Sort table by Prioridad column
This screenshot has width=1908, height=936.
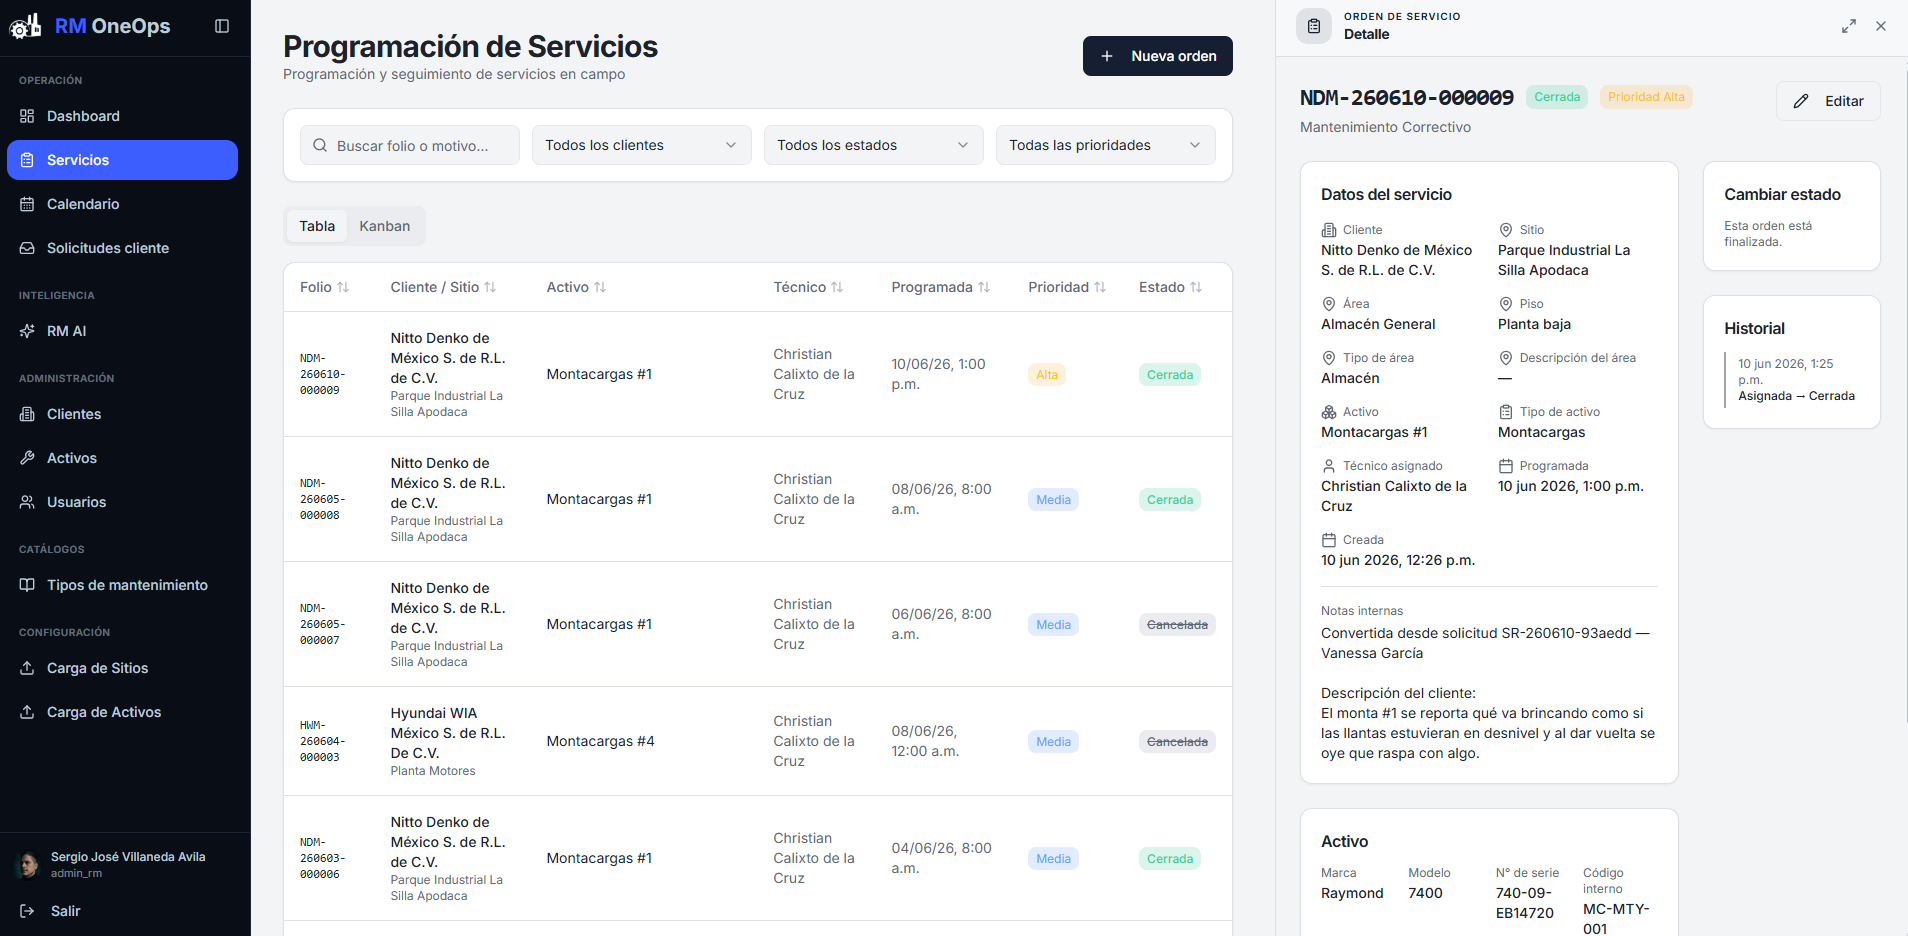tap(1067, 287)
